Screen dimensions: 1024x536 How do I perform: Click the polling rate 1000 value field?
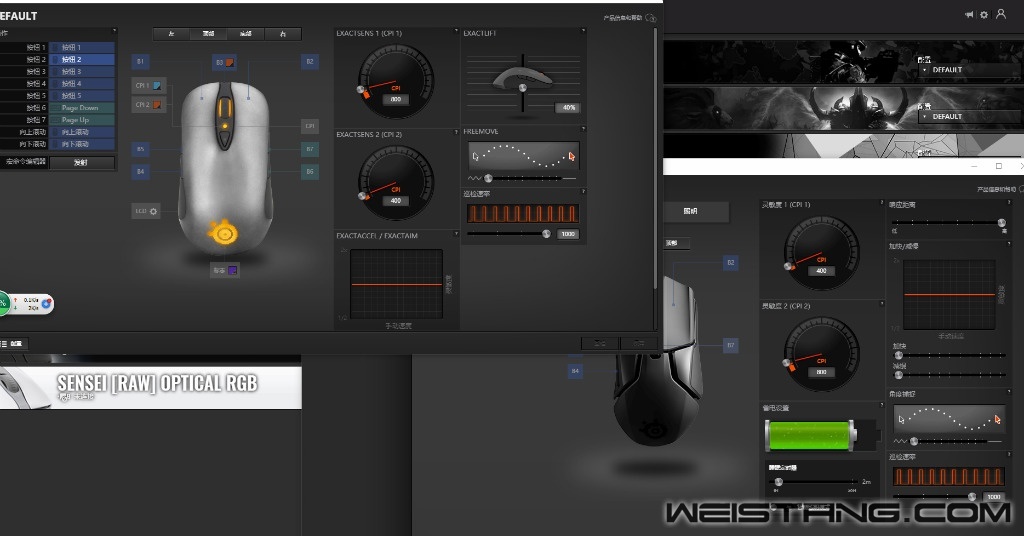click(568, 234)
